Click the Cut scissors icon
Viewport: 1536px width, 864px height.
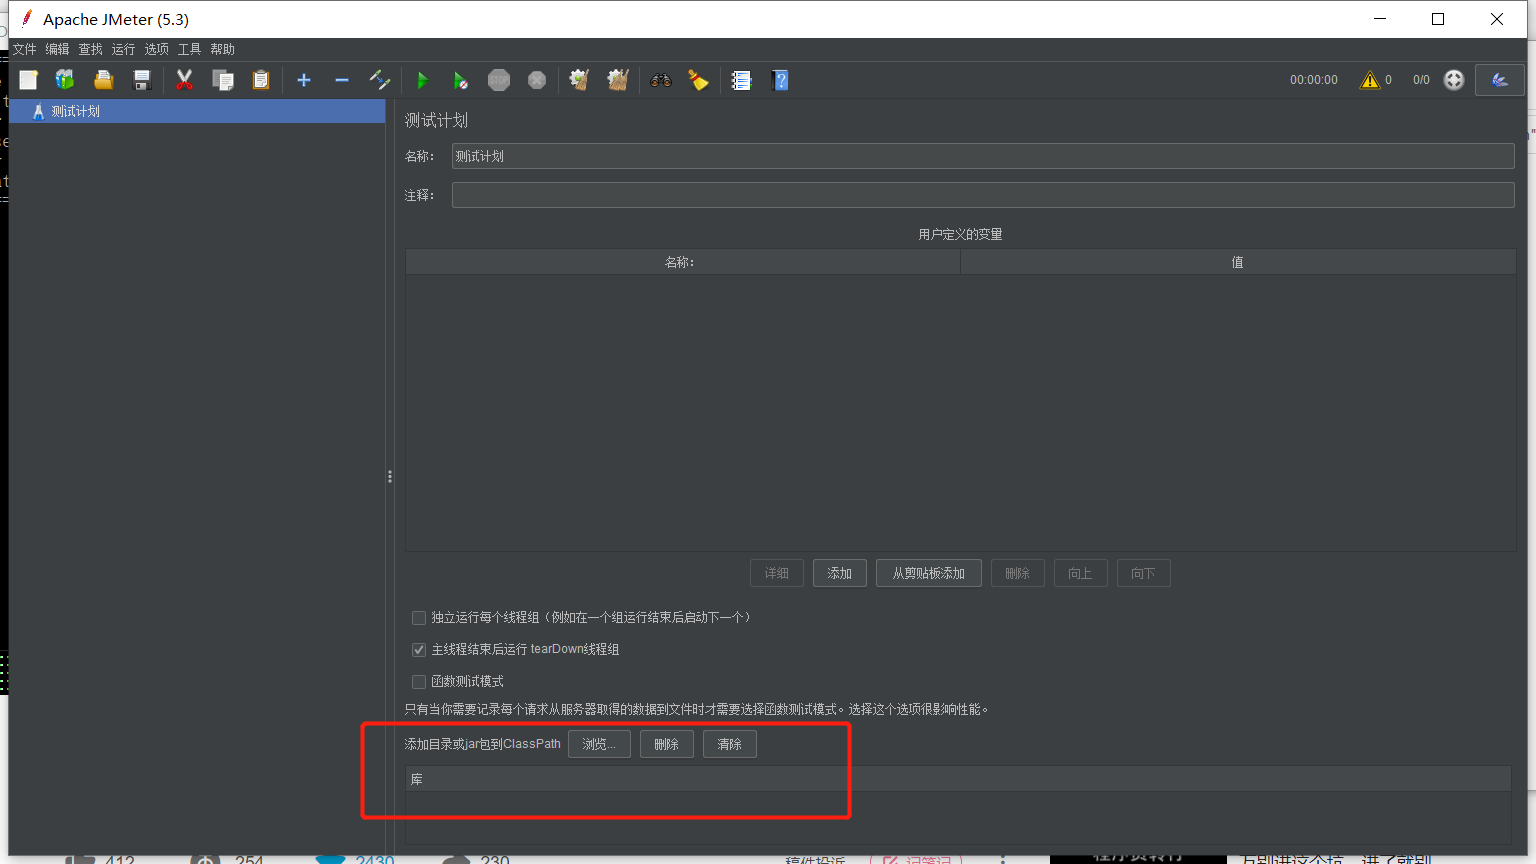coord(184,80)
